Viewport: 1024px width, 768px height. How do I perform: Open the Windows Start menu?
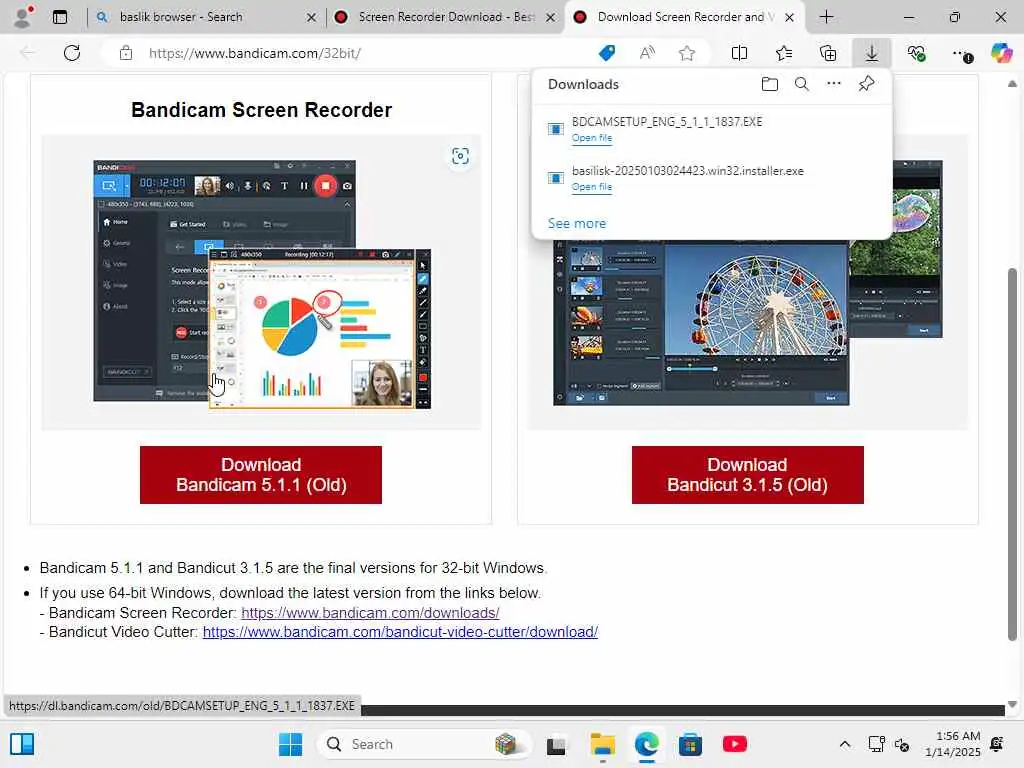[291, 744]
